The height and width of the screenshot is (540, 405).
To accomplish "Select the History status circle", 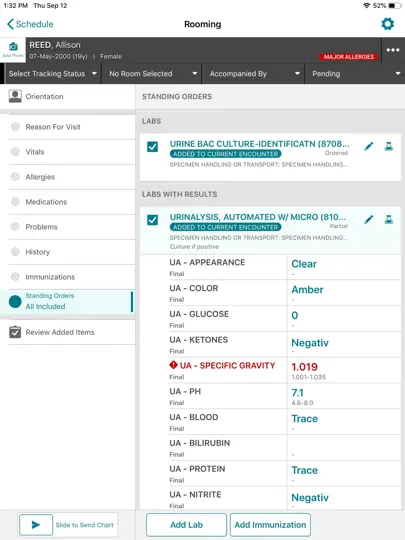I will [15, 252].
